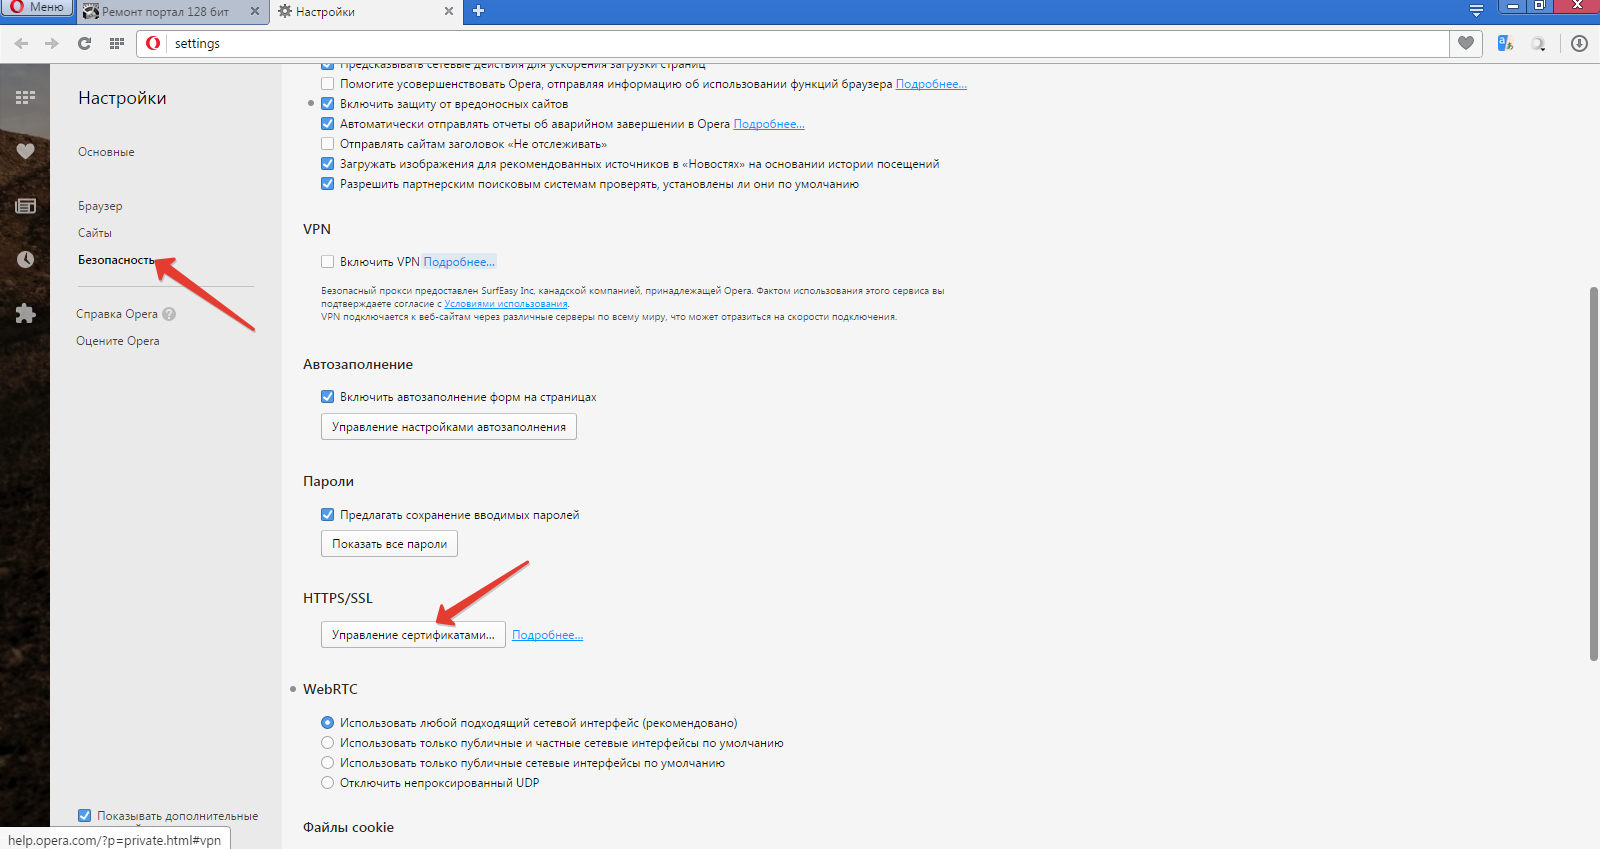Enable «Не отслеживать» header checkbox
Image resolution: width=1600 pixels, height=849 pixels.
pos(327,144)
